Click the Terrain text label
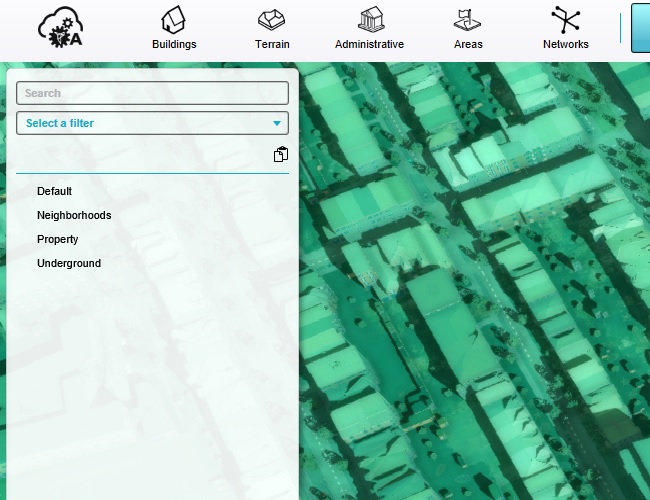Screen dimensions: 650x500 pyautogui.click(x=272, y=44)
